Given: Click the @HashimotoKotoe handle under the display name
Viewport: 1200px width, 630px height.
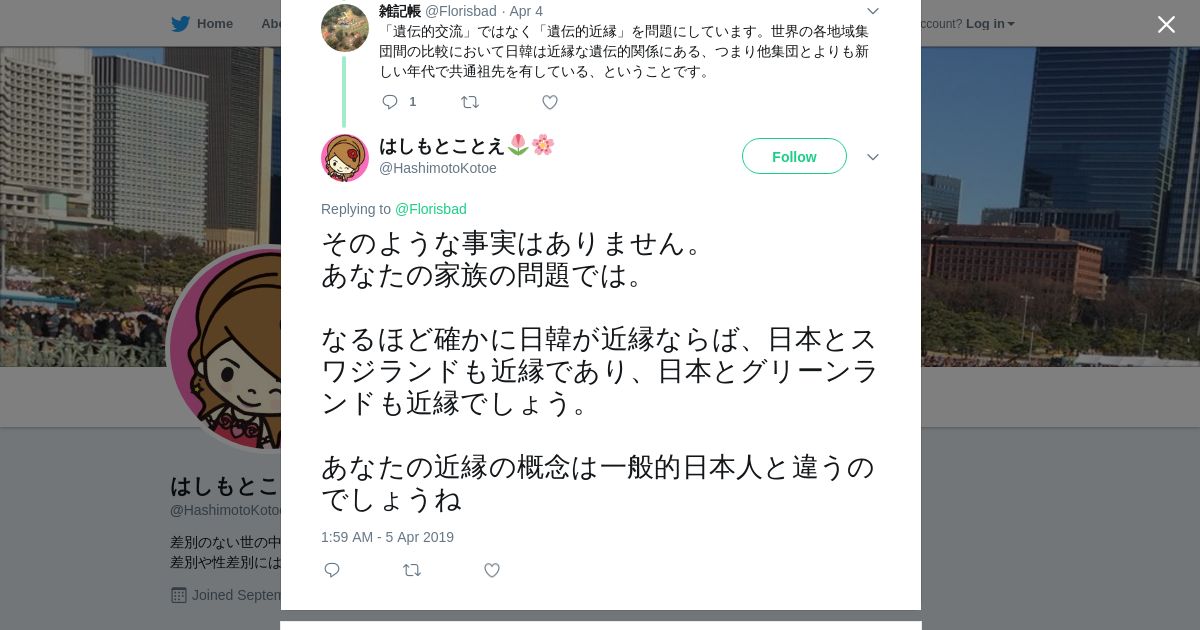Looking at the screenshot, I should [438, 168].
